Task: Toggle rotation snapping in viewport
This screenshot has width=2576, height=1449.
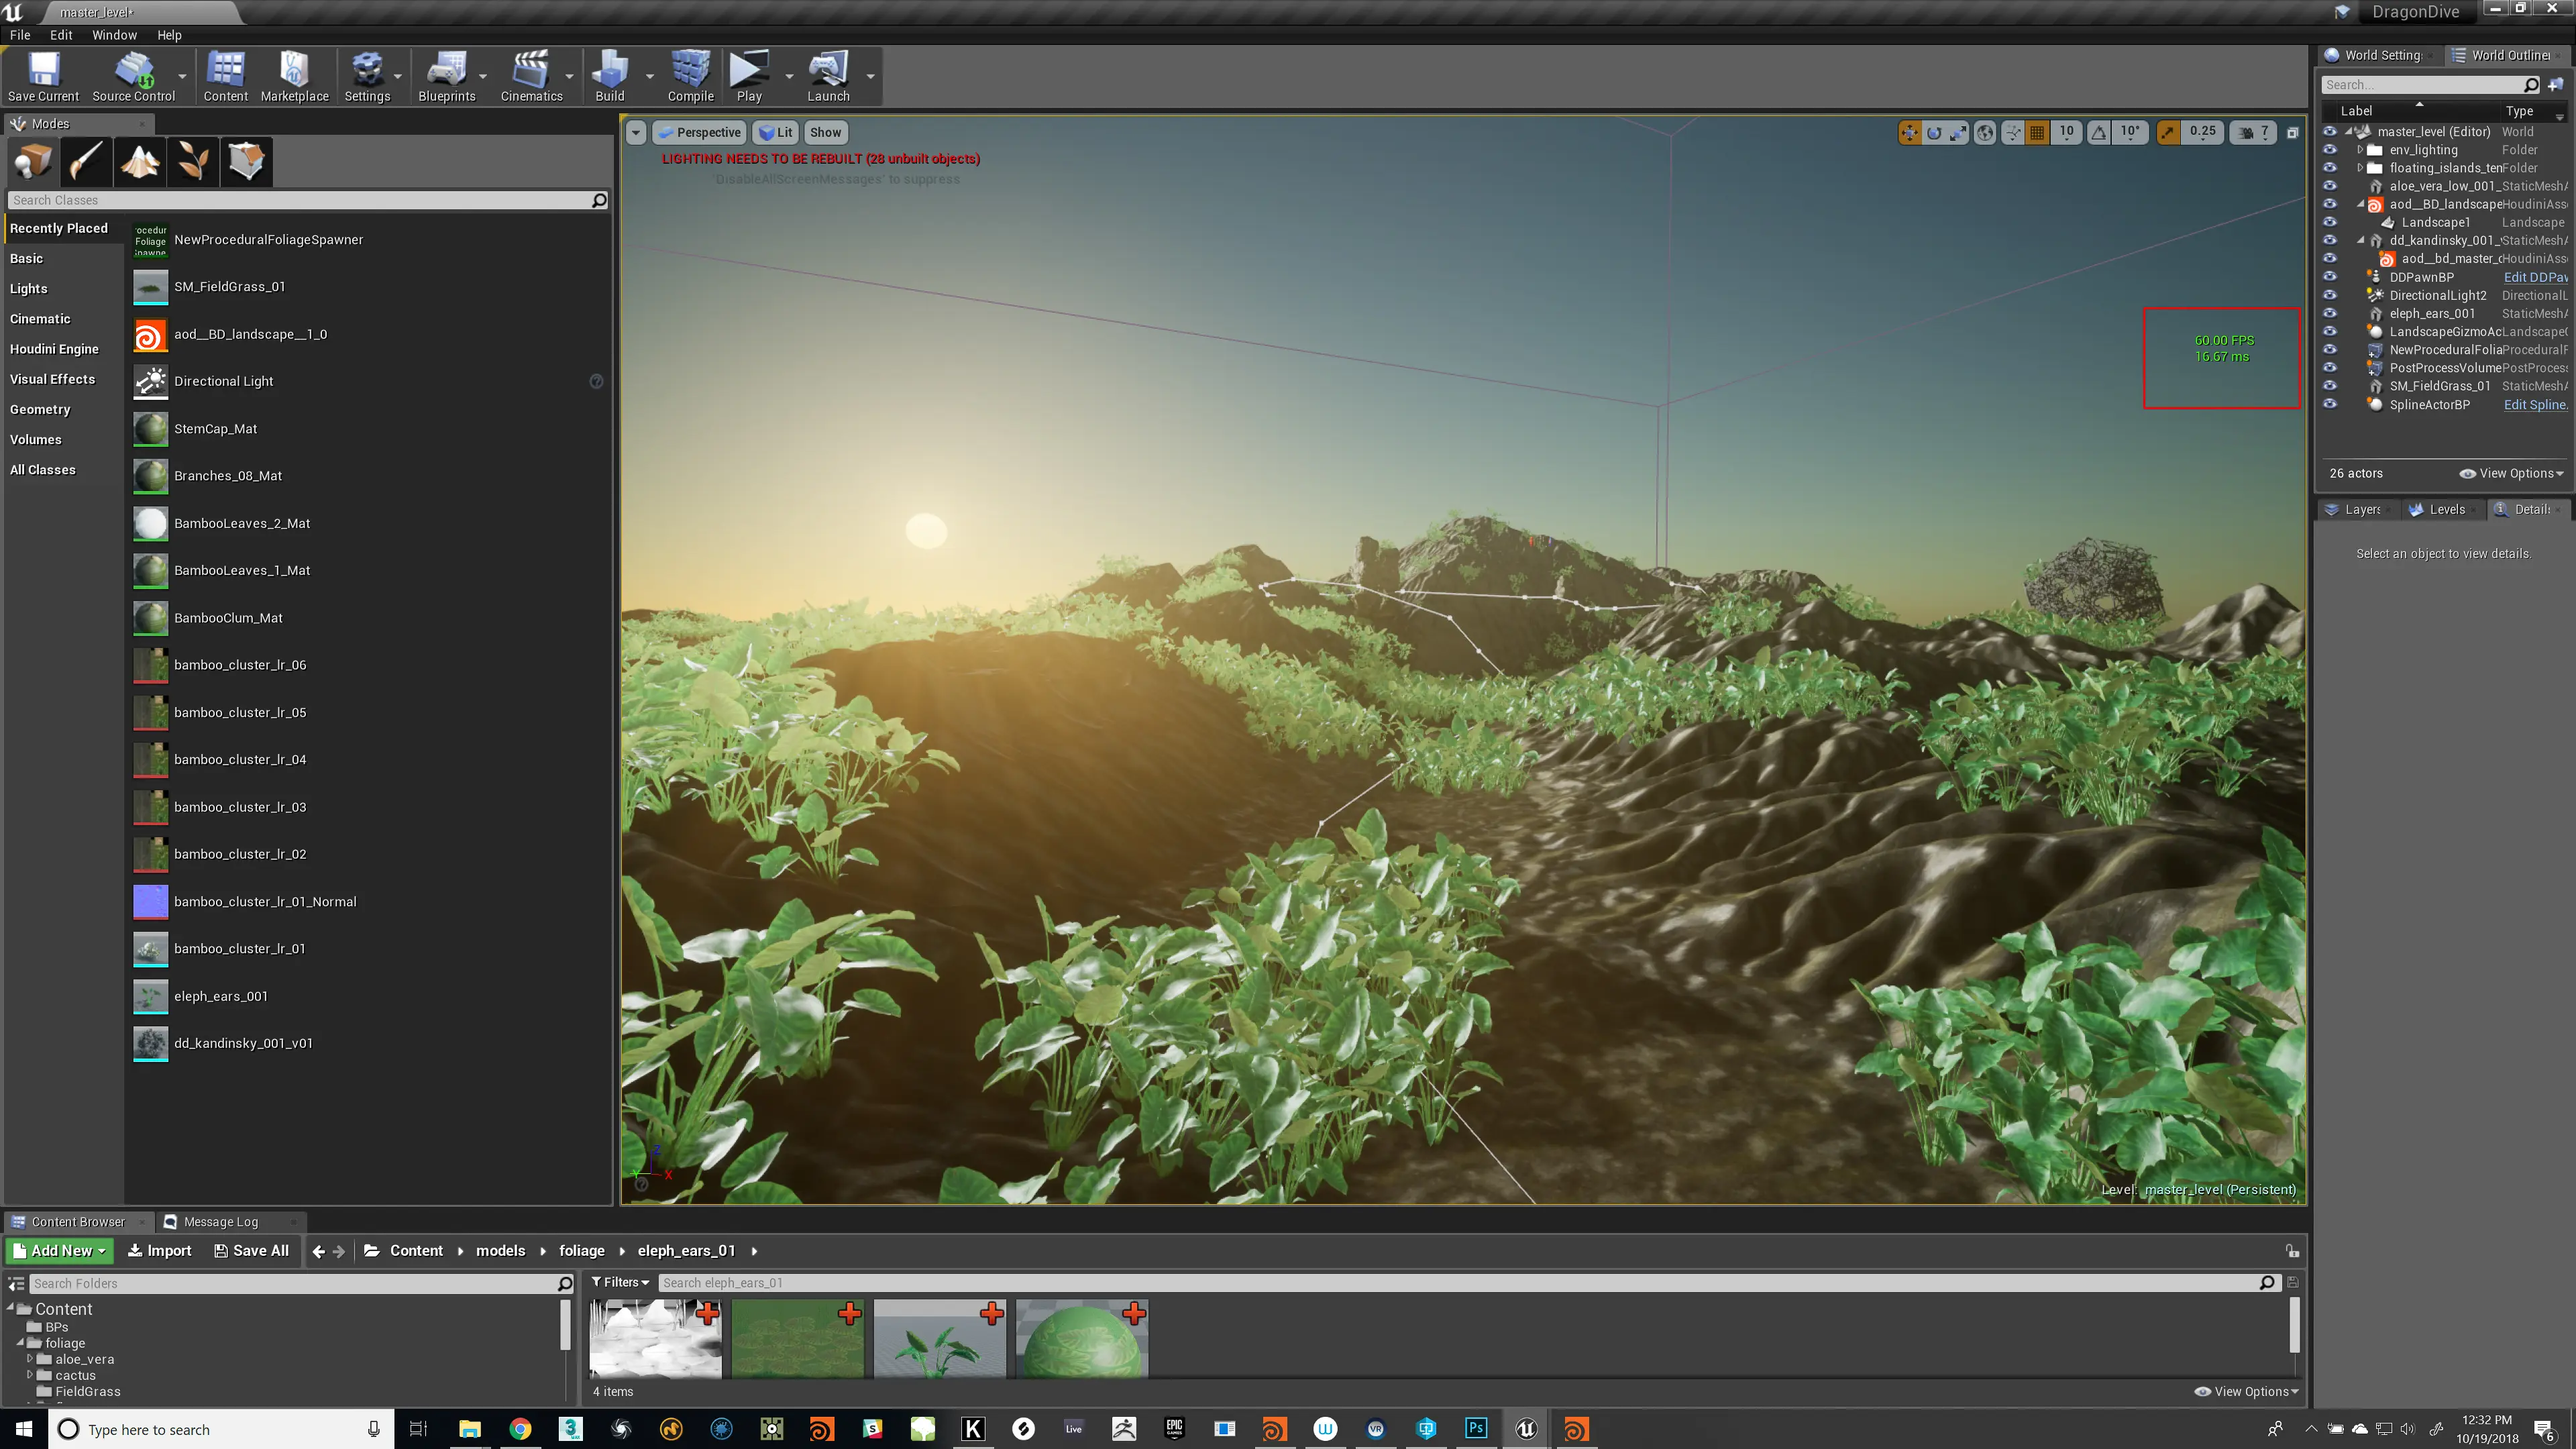Action: click(x=2099, y=132)
